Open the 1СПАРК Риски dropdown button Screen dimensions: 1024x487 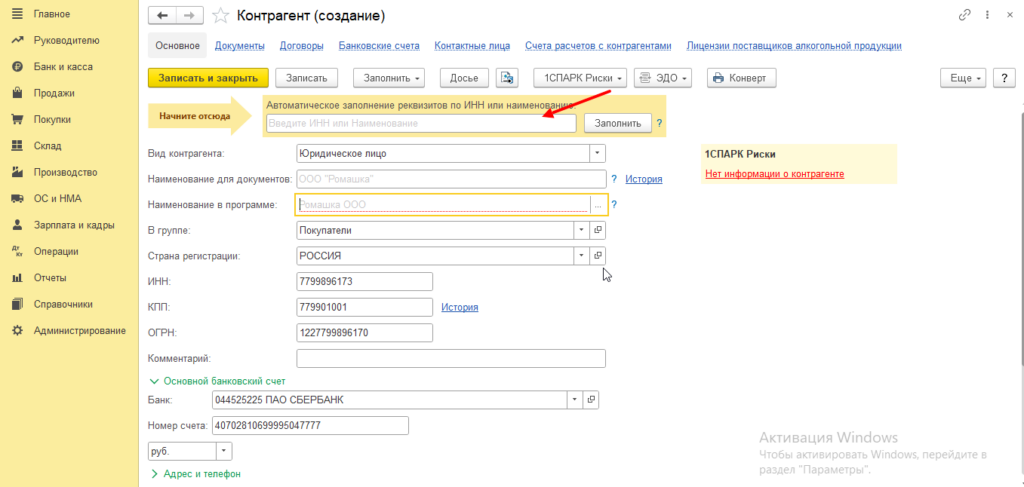click(x=581, y=78)
